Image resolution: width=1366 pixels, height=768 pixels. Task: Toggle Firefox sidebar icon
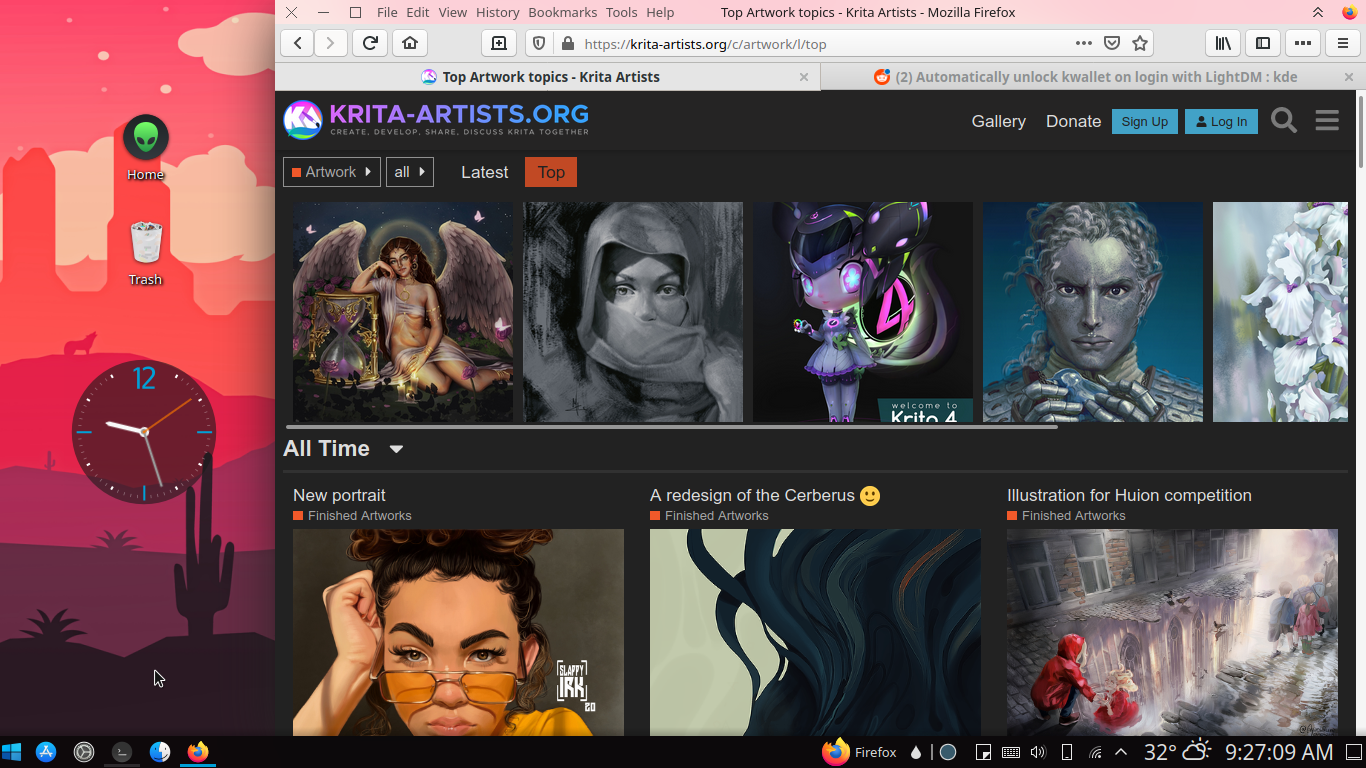point(1263,43)
